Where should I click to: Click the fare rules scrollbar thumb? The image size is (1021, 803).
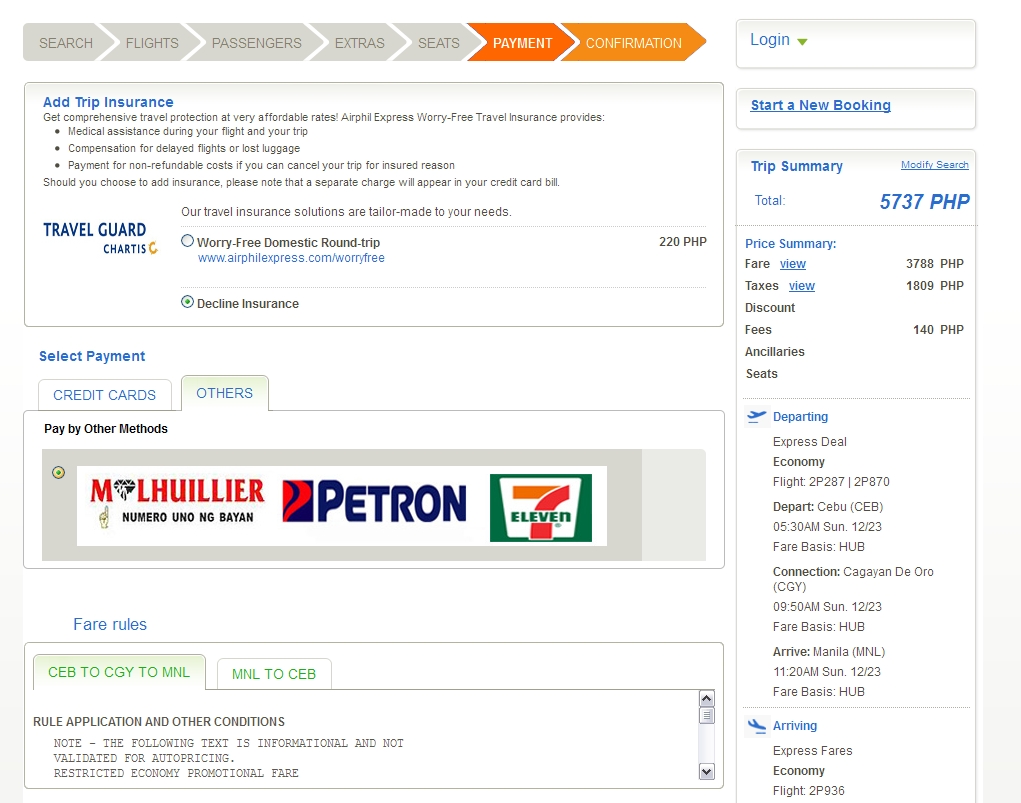coord(706,715)
